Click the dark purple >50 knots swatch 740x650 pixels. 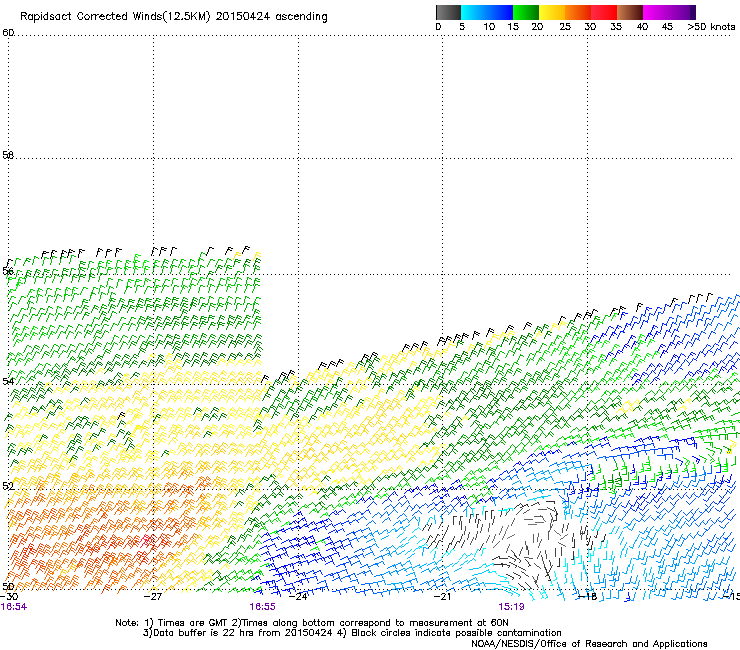693,12
